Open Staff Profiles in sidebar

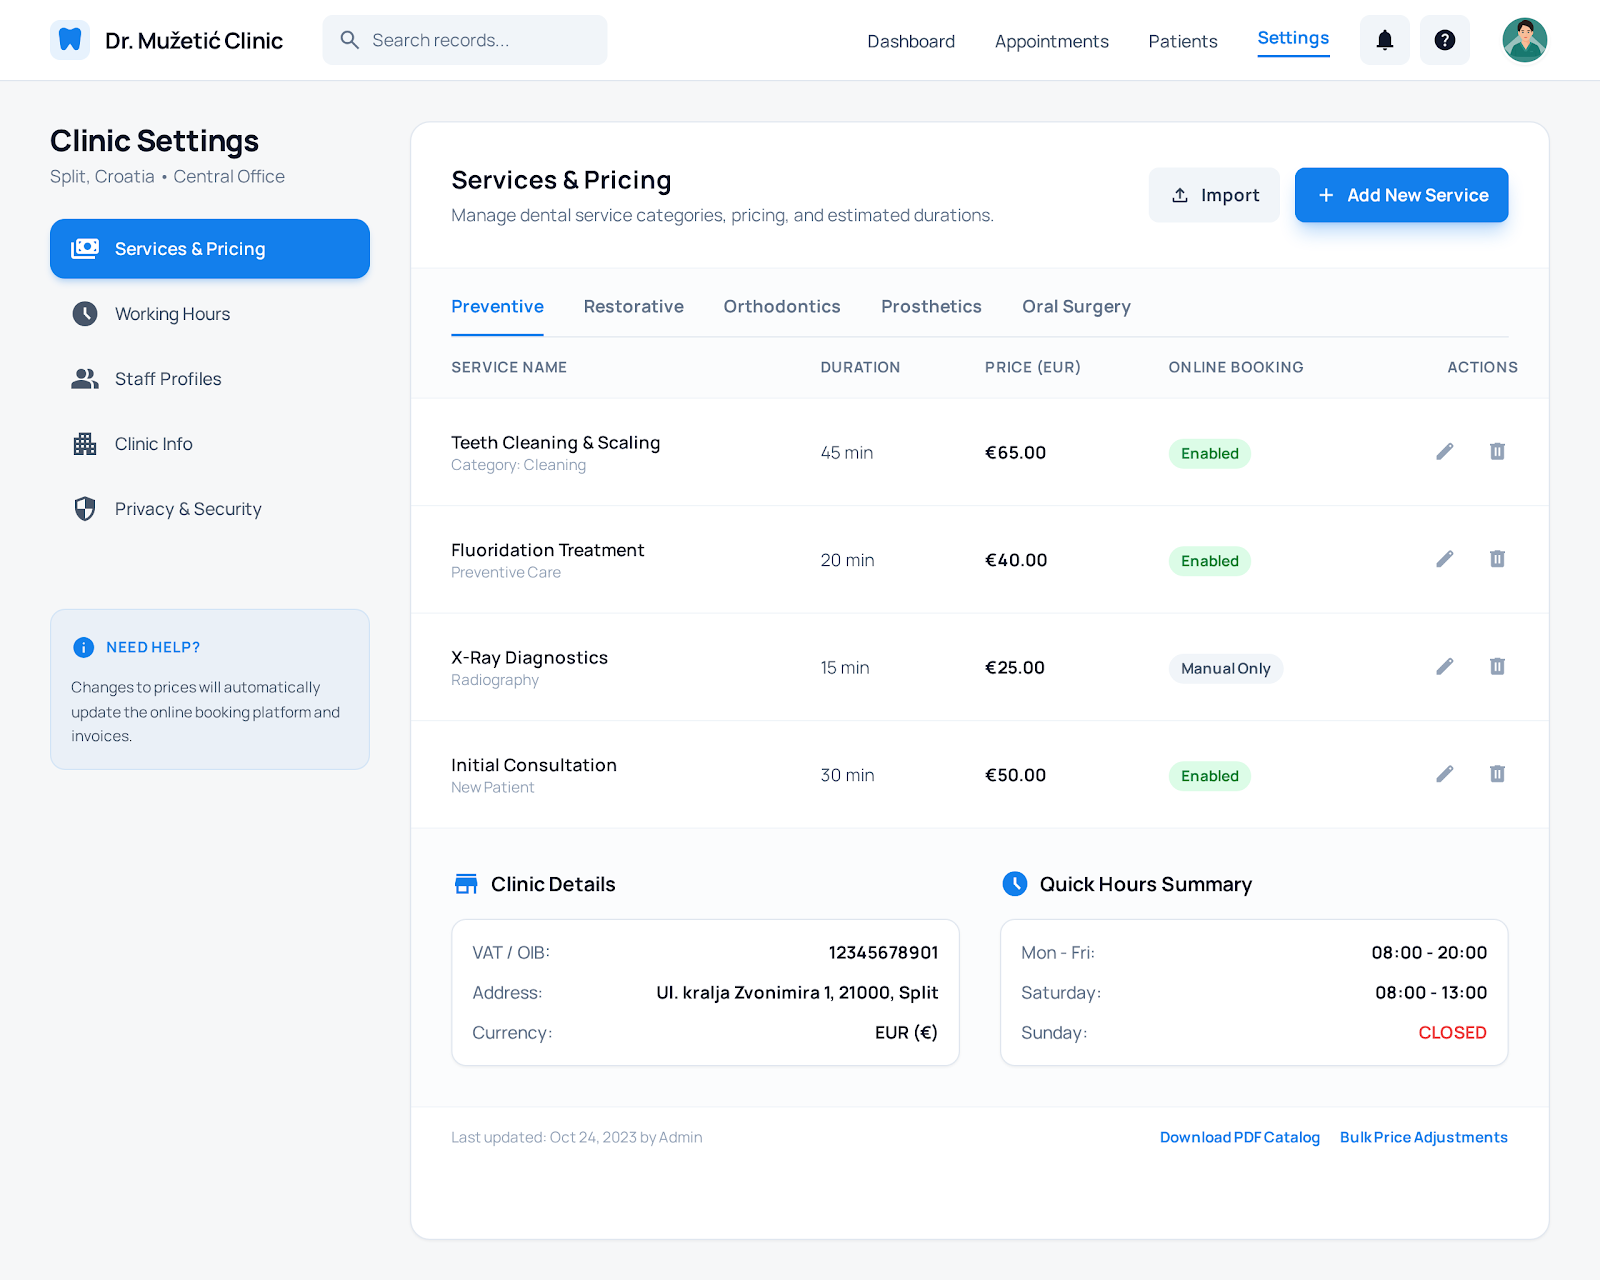[168, 379]
